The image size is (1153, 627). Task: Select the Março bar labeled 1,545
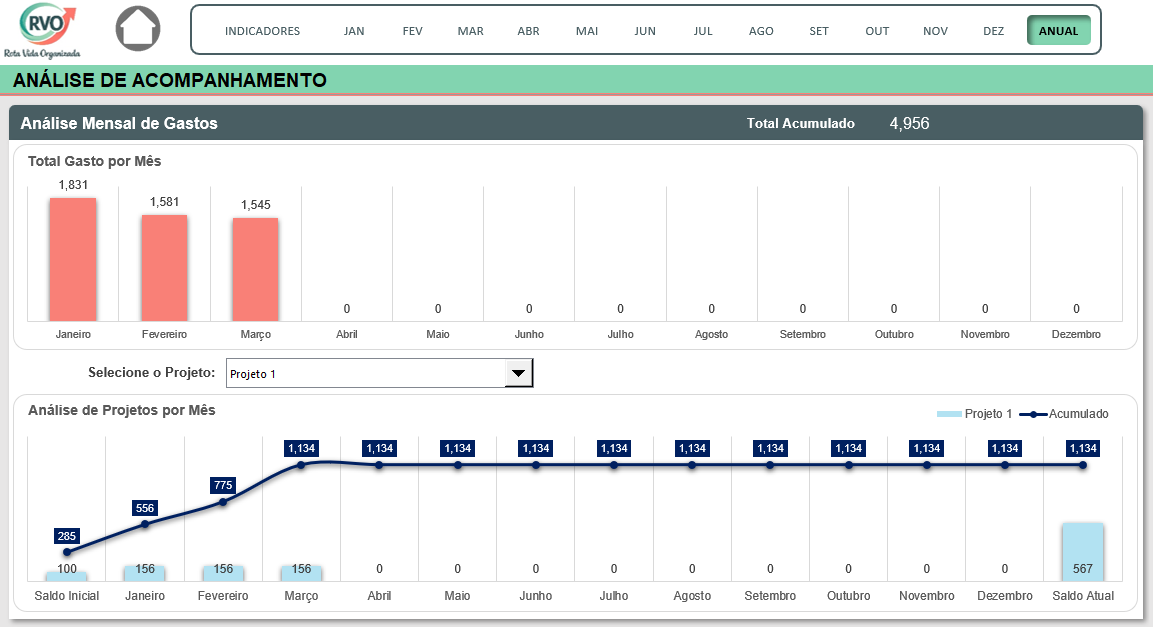click(255, 269)
